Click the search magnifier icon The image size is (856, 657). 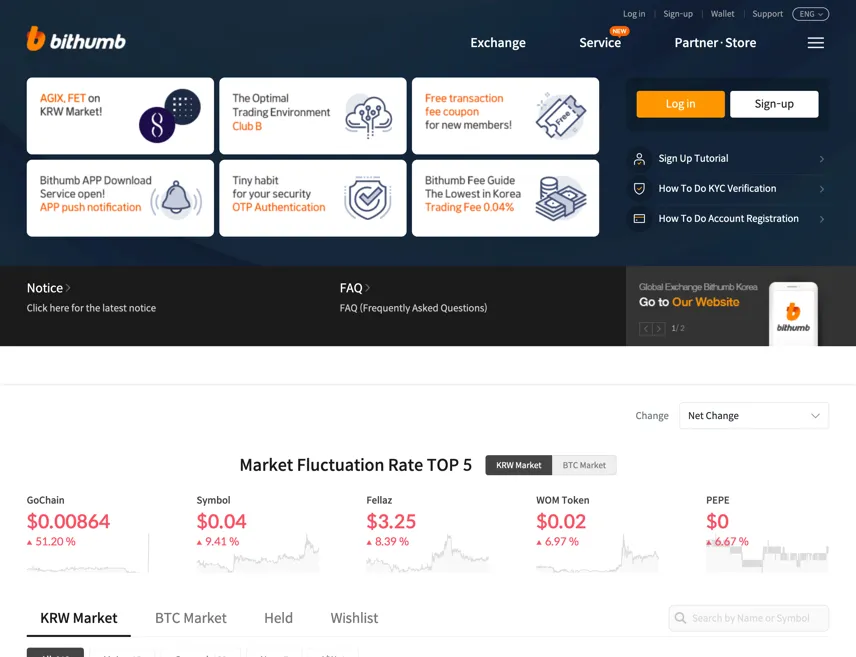pyautogui.click(x=680, y=618)
